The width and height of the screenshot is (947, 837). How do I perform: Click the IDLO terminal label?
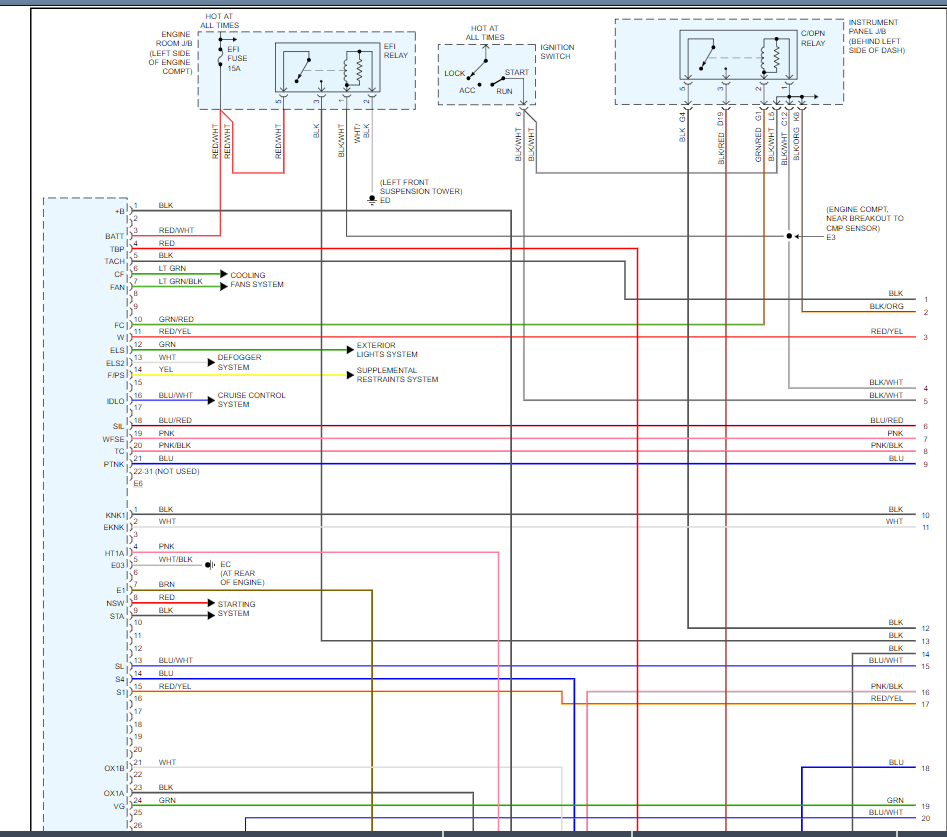click(115, 401)
